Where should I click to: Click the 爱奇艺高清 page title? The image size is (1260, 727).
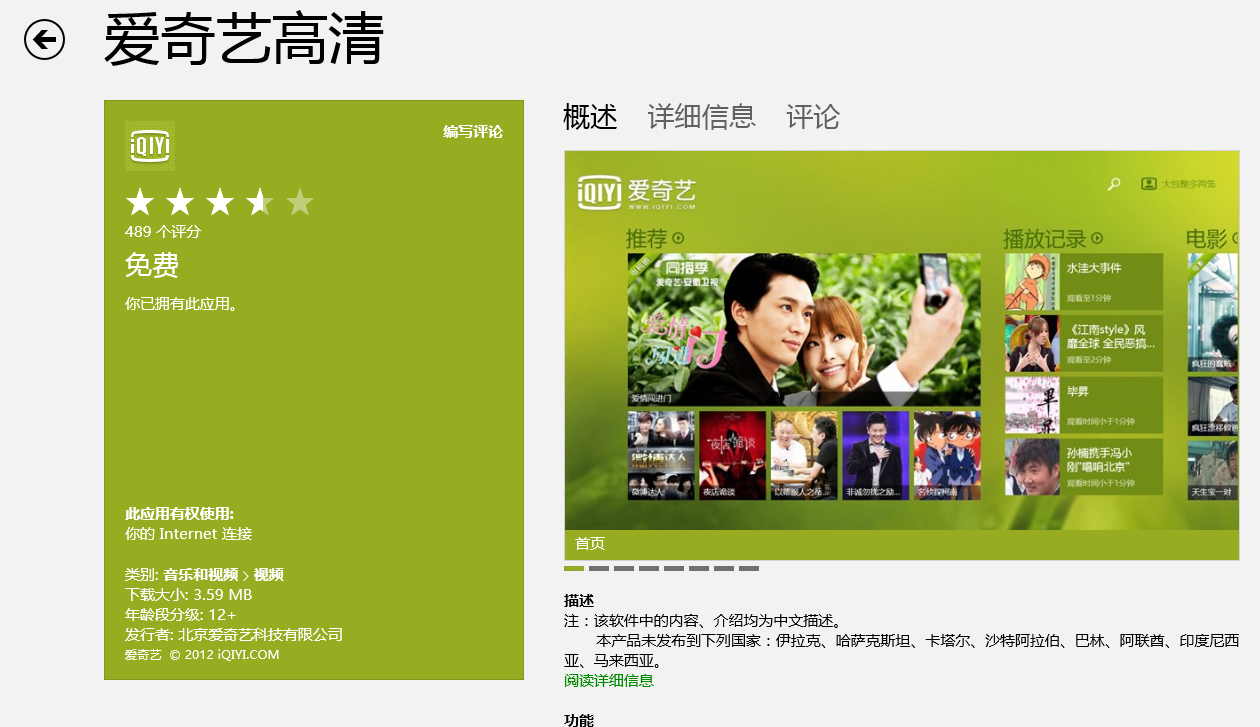coord(244,41)
